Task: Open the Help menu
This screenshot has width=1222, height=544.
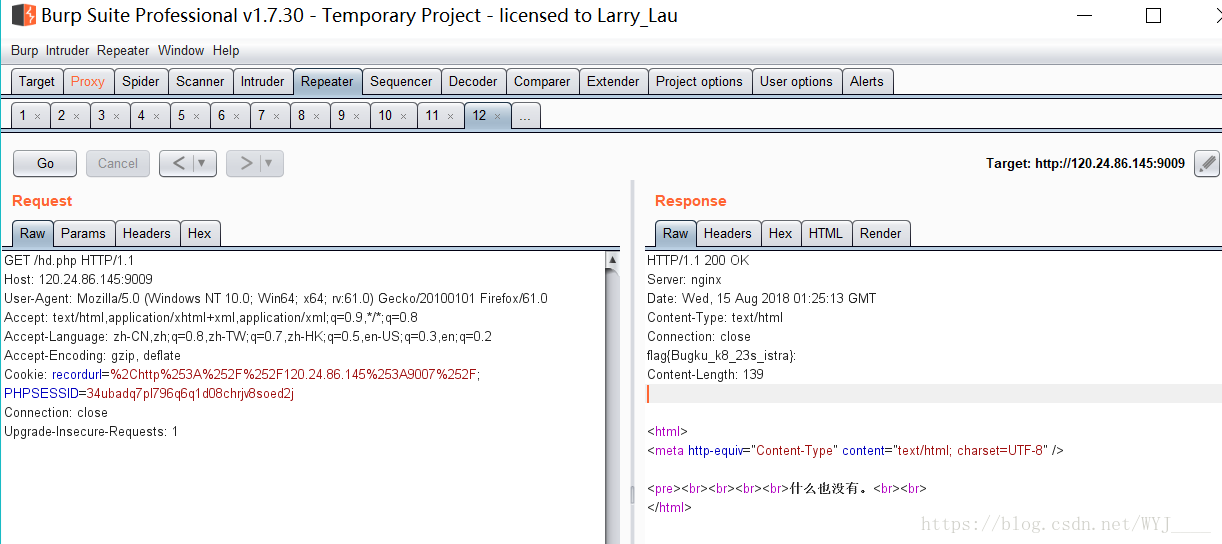Action: (x=226, y=50)
